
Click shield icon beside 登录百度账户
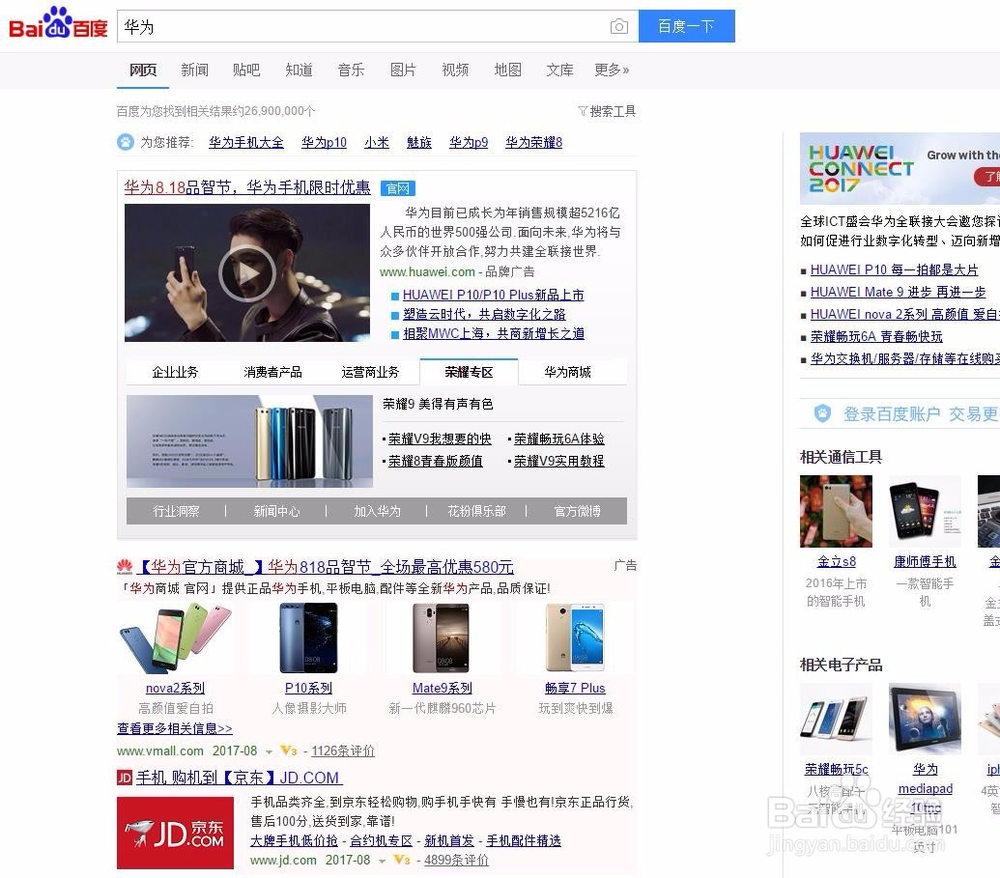click(823, 414)
